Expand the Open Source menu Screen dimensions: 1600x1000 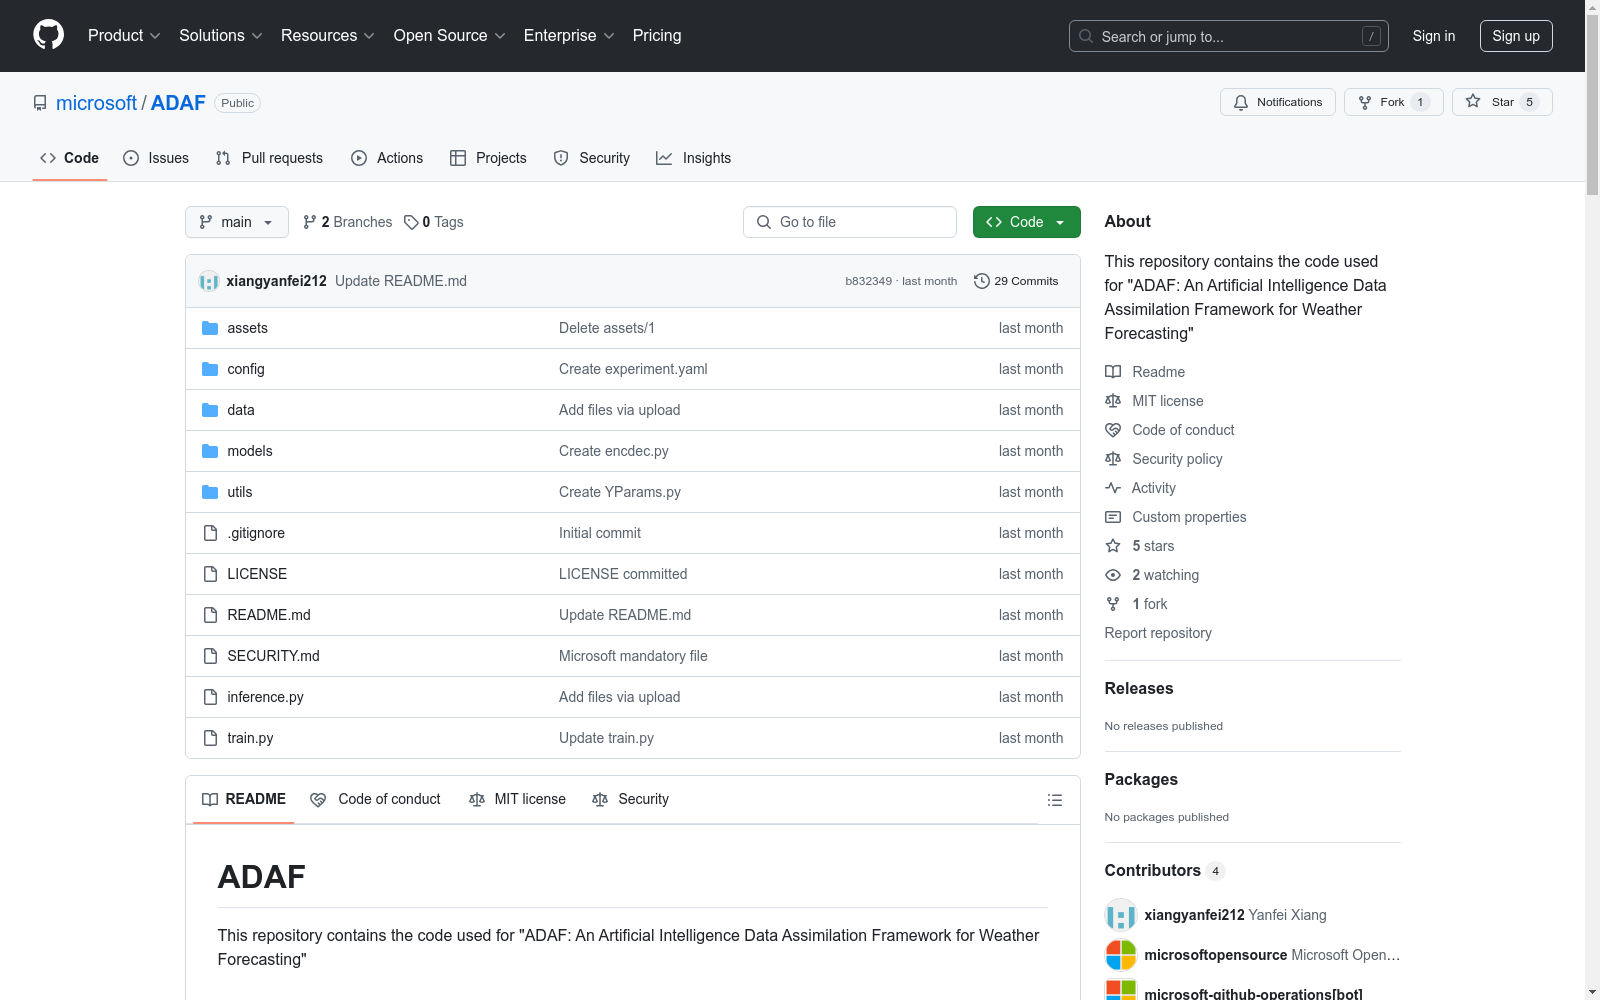[x=450, y=36]
